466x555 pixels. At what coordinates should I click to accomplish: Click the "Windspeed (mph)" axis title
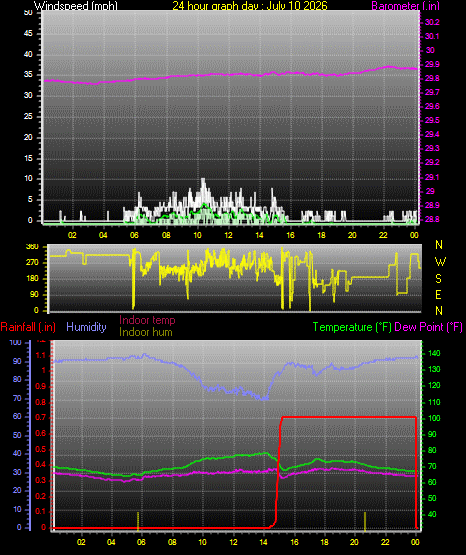[x=76, y=6]
